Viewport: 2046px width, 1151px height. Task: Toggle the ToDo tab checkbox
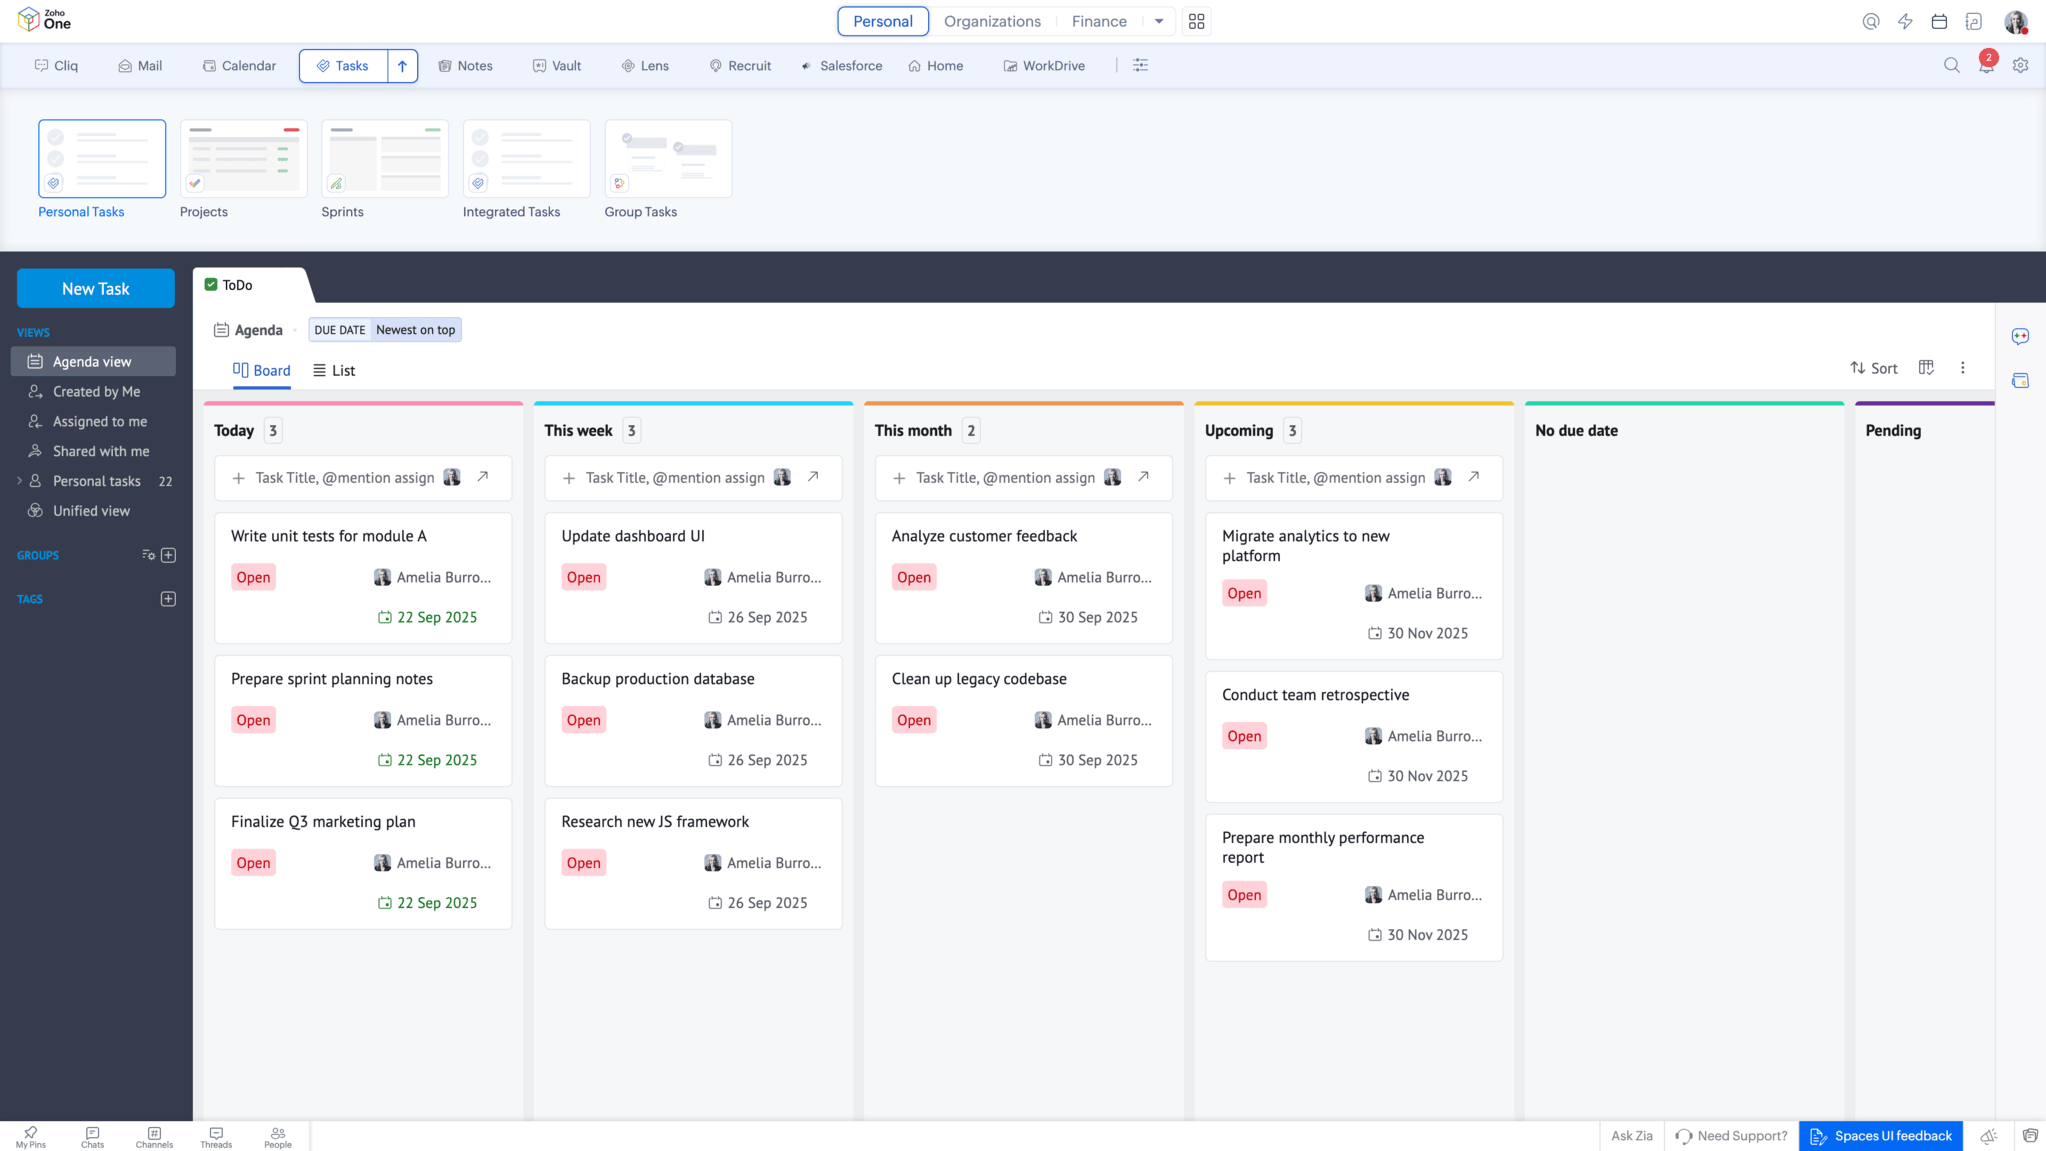click(211, 285)
